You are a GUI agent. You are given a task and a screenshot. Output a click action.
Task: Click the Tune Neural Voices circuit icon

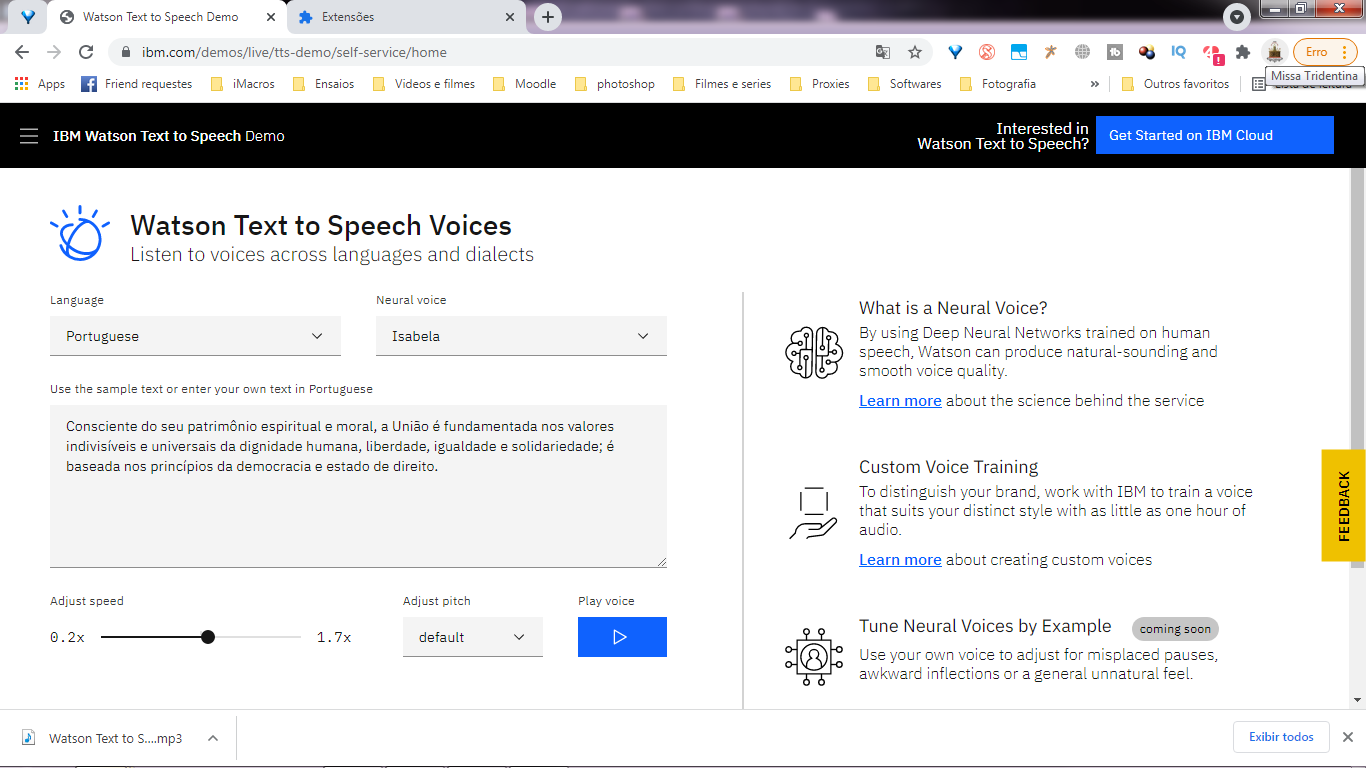[x=813, y=657]
